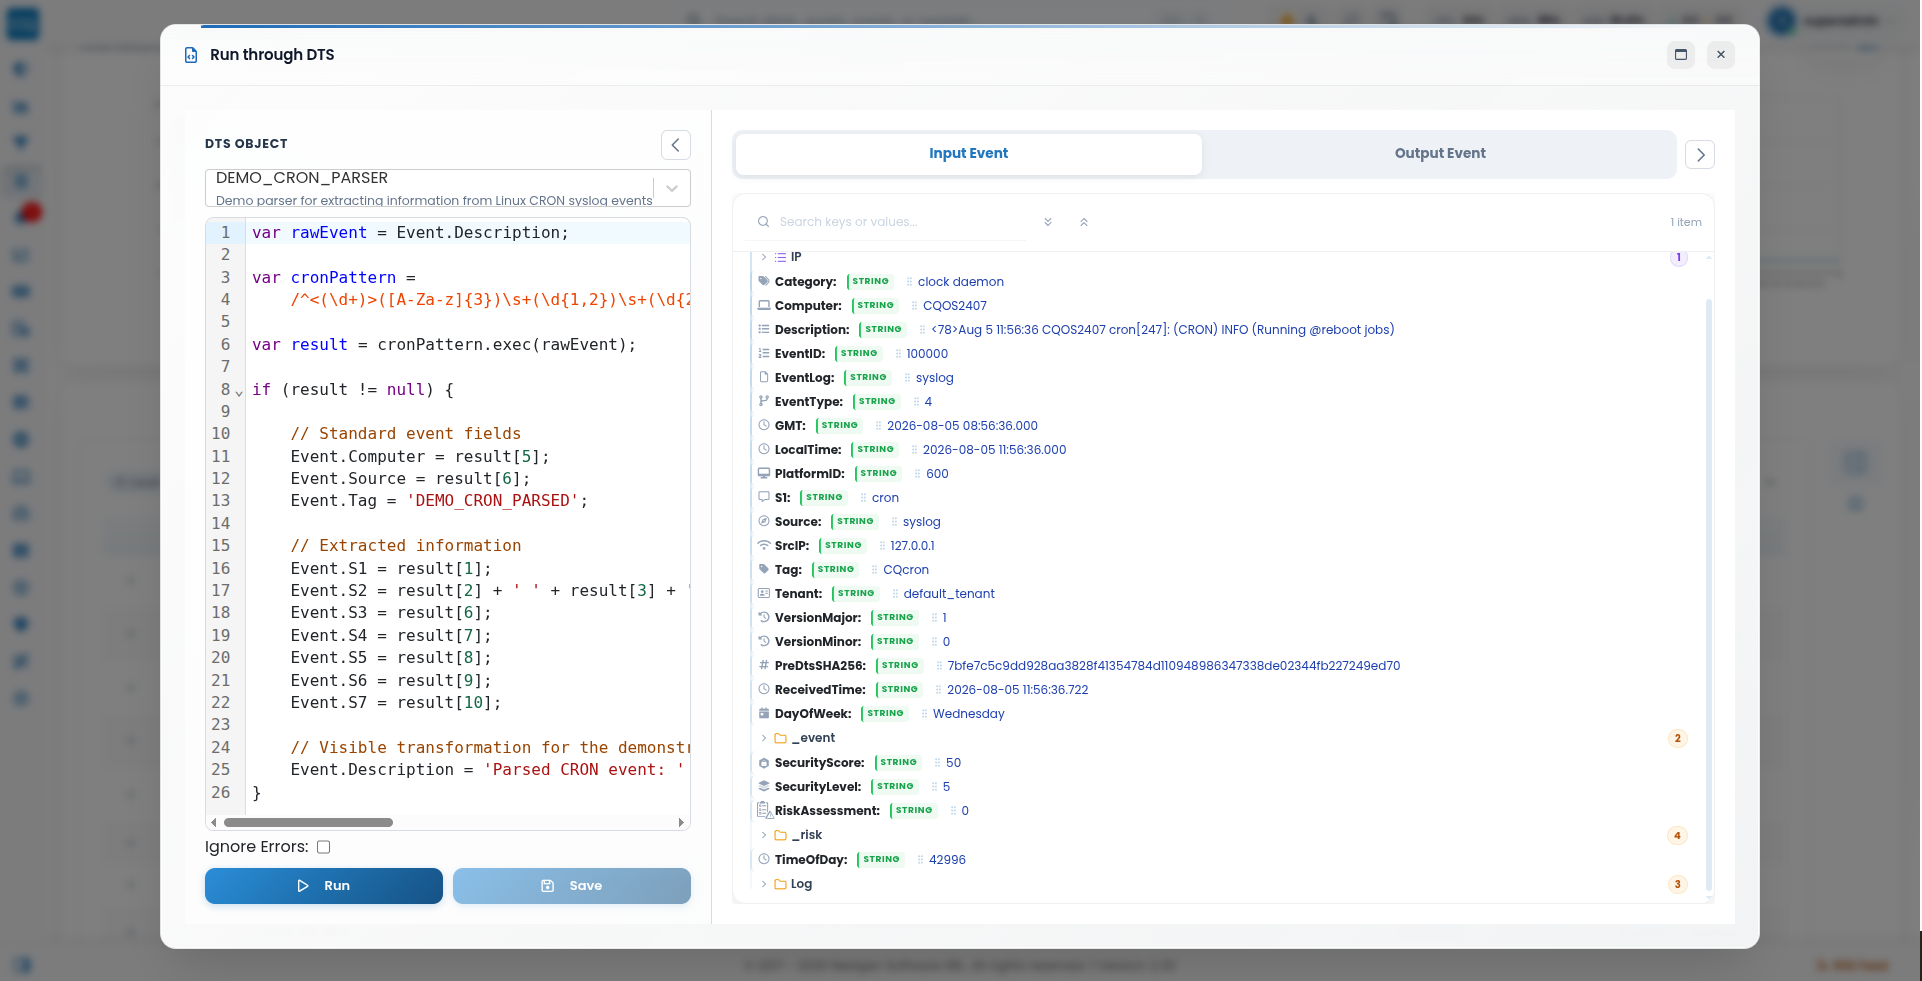Viewport: 1922px width, 981px height.
Task: Click the count badge 3 on Log row
Action: 1678,884
